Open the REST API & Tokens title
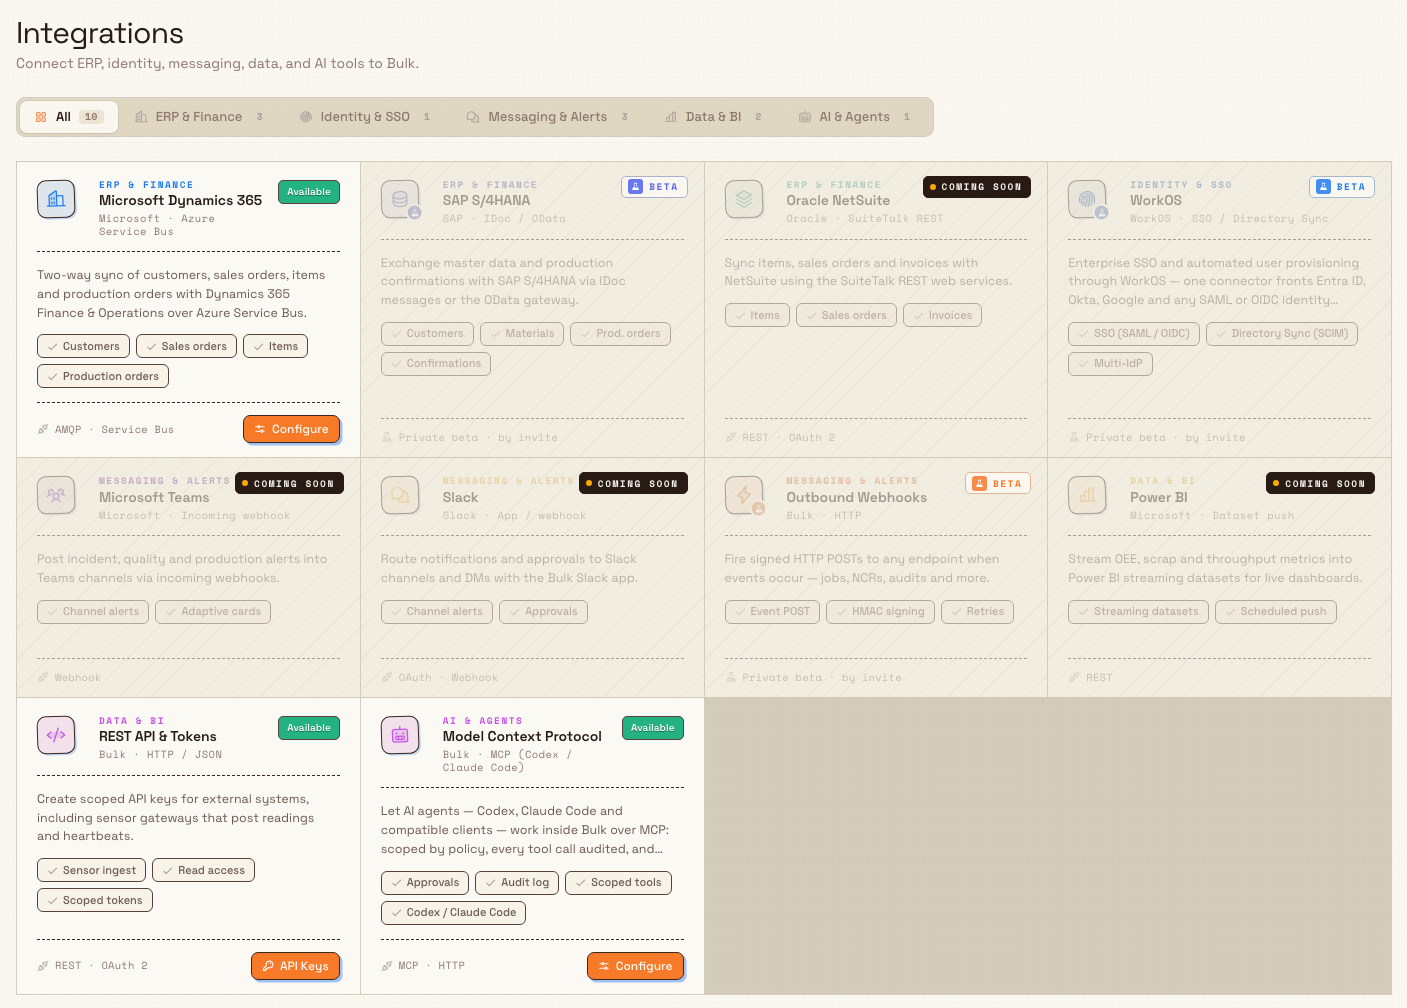This screenshot has height=1008, width=1407. coord(158,737)
